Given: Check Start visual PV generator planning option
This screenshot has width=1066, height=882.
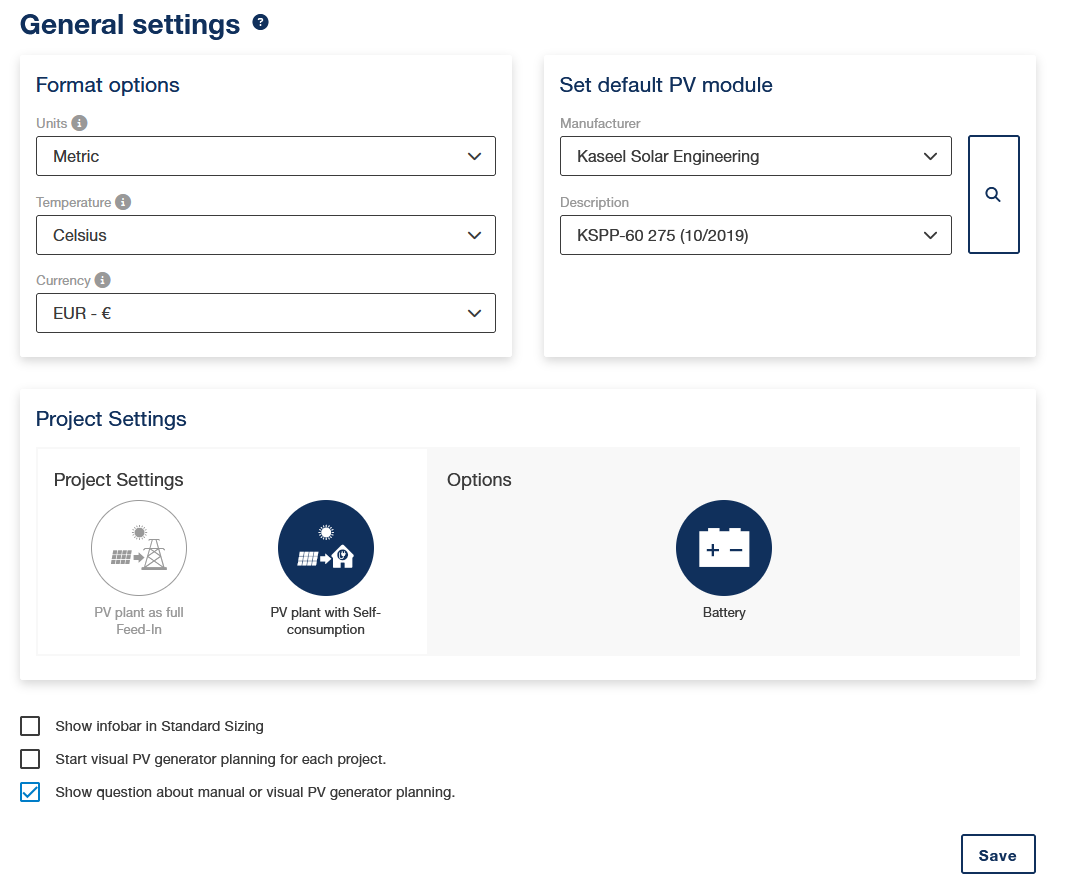Looking at the screenshot, I should click(x=30, y=759).
